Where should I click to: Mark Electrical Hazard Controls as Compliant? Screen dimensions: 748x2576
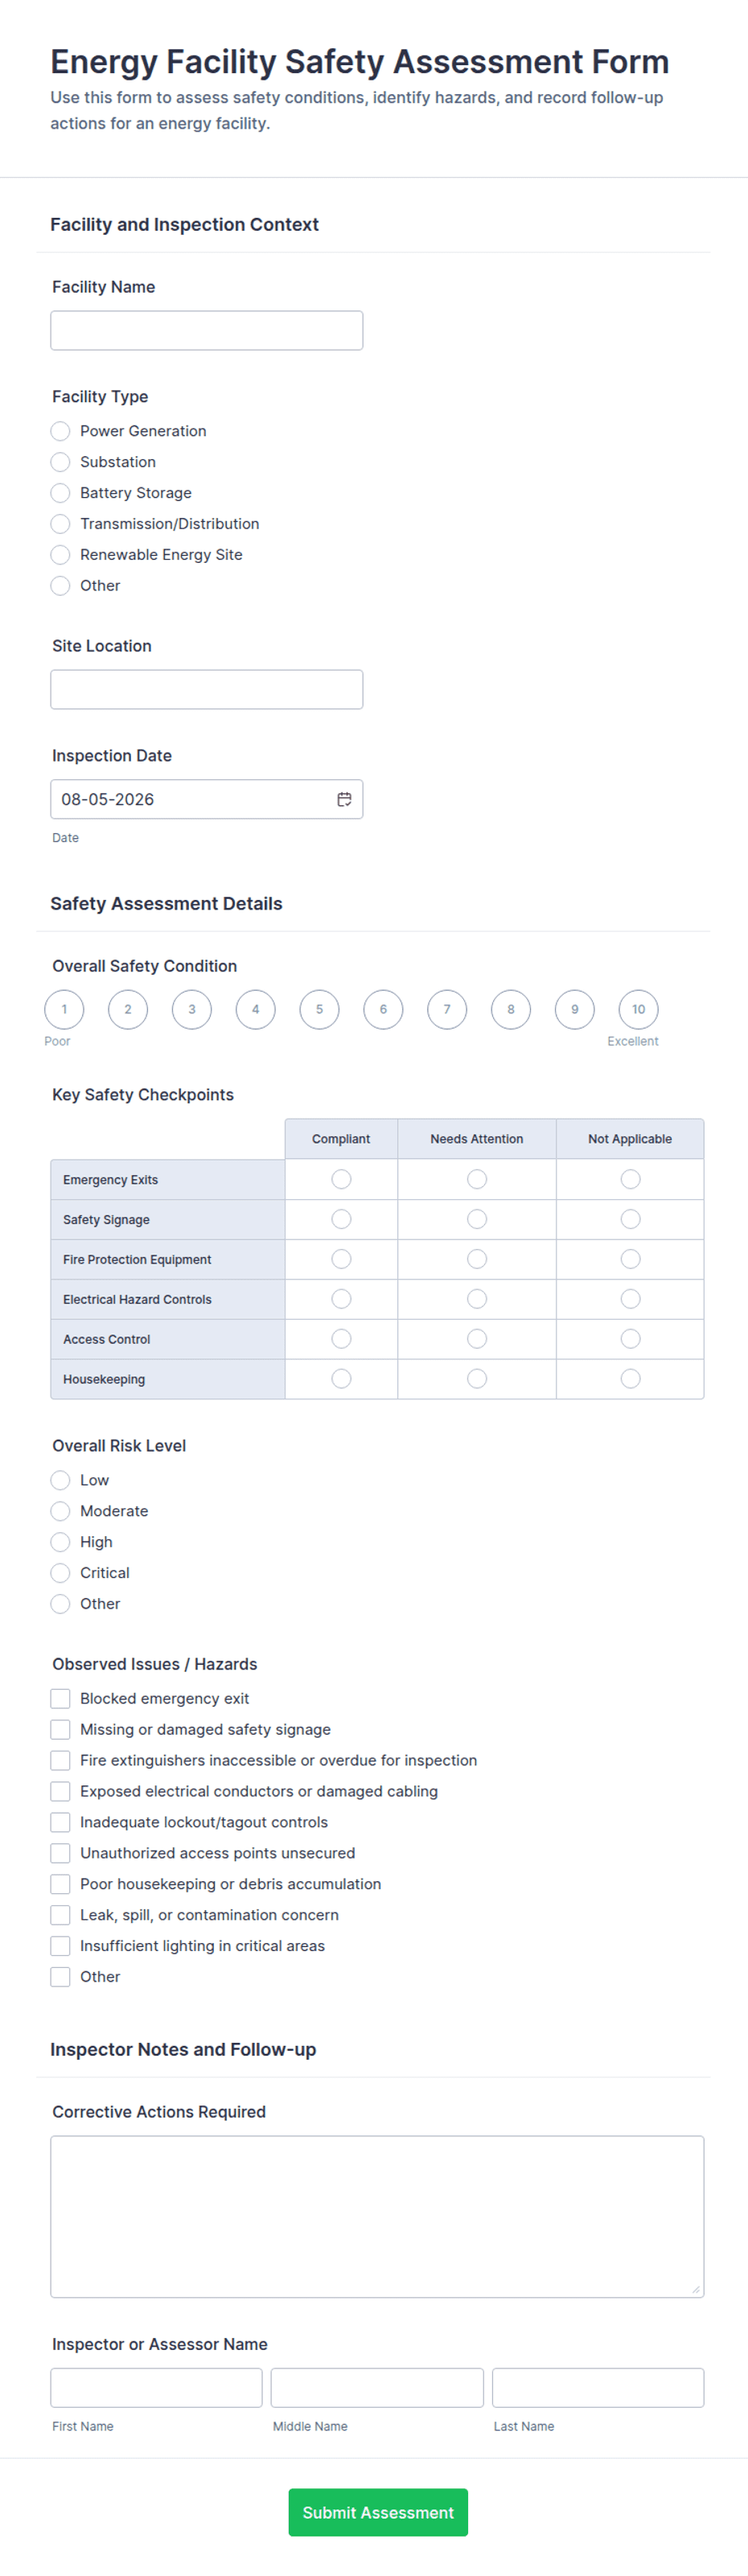pyautogui.click(x=341, y=1299)
